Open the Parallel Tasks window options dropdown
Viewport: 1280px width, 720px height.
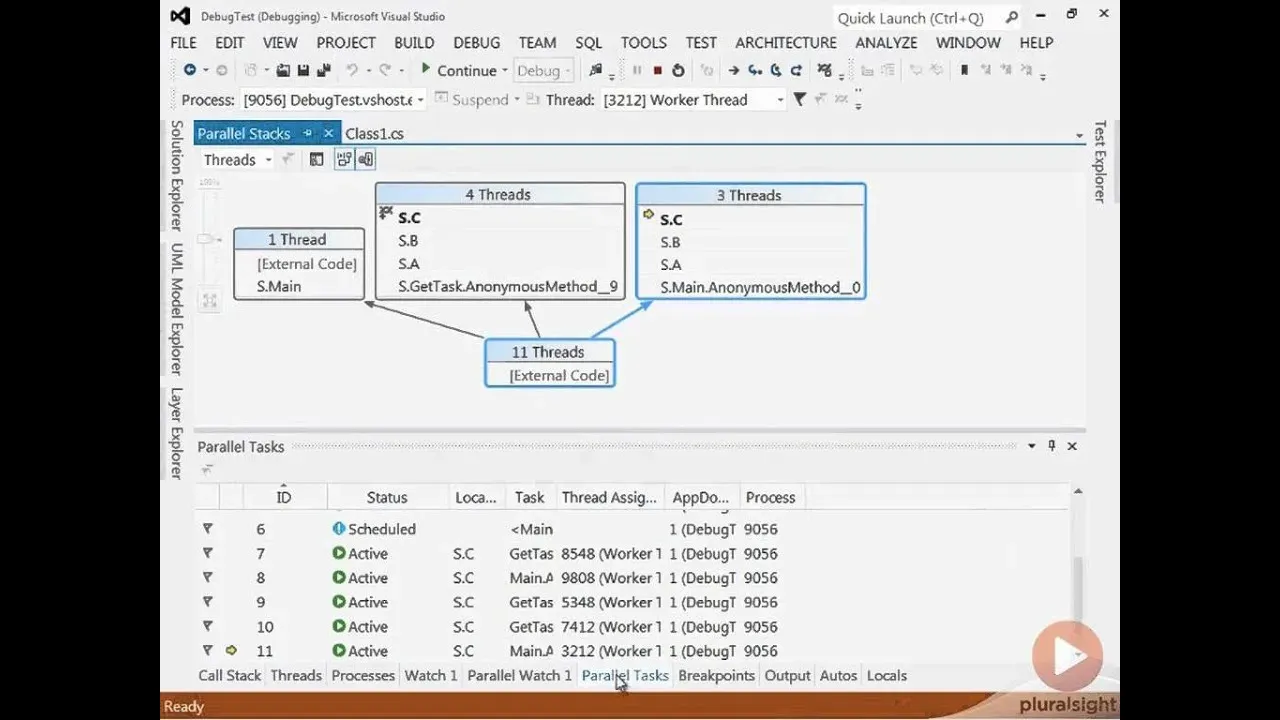(1032, 446)
